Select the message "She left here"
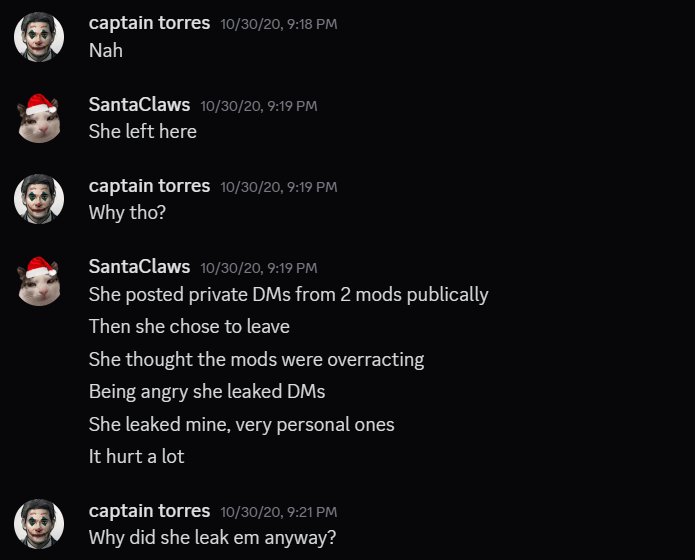This screenshot has width=695, height=560. pyautogui.click(x=143, y=131)
